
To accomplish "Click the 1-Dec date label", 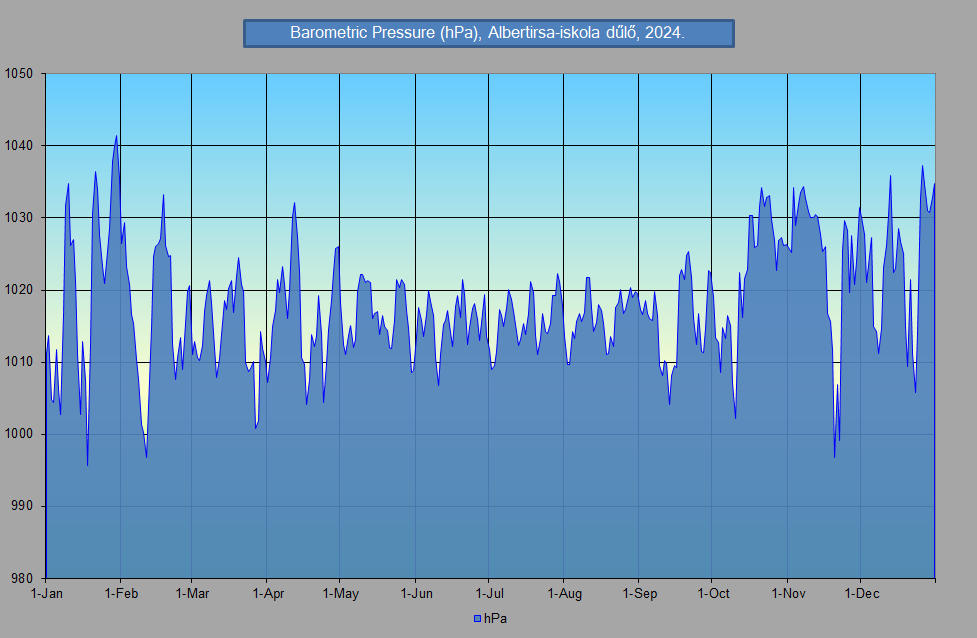I will point(861,594).
